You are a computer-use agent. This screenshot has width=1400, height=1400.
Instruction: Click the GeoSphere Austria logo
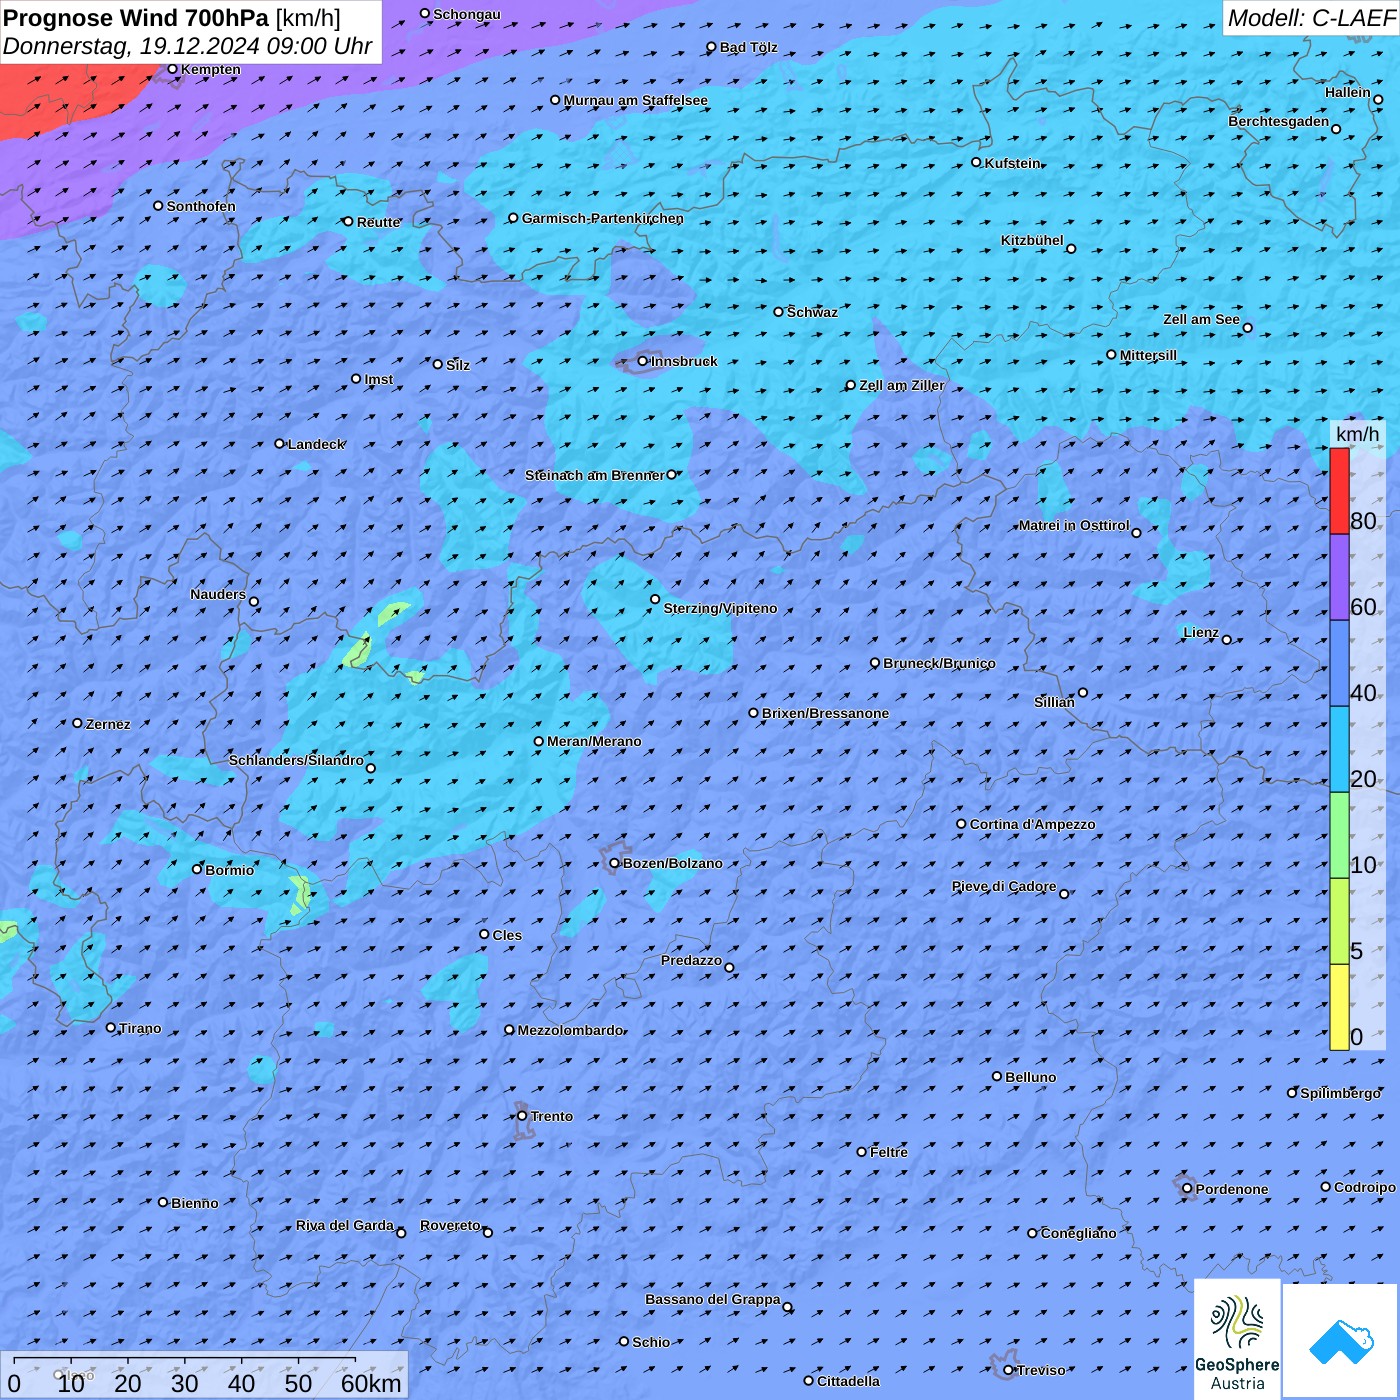[x=1238, y=1339]
